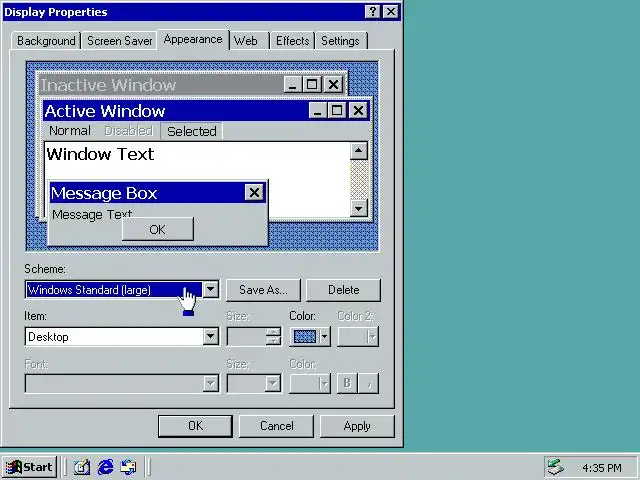Expand the Item dropdown arrow
The height and width of the screenshot is (480, 640).
point(211,337)
